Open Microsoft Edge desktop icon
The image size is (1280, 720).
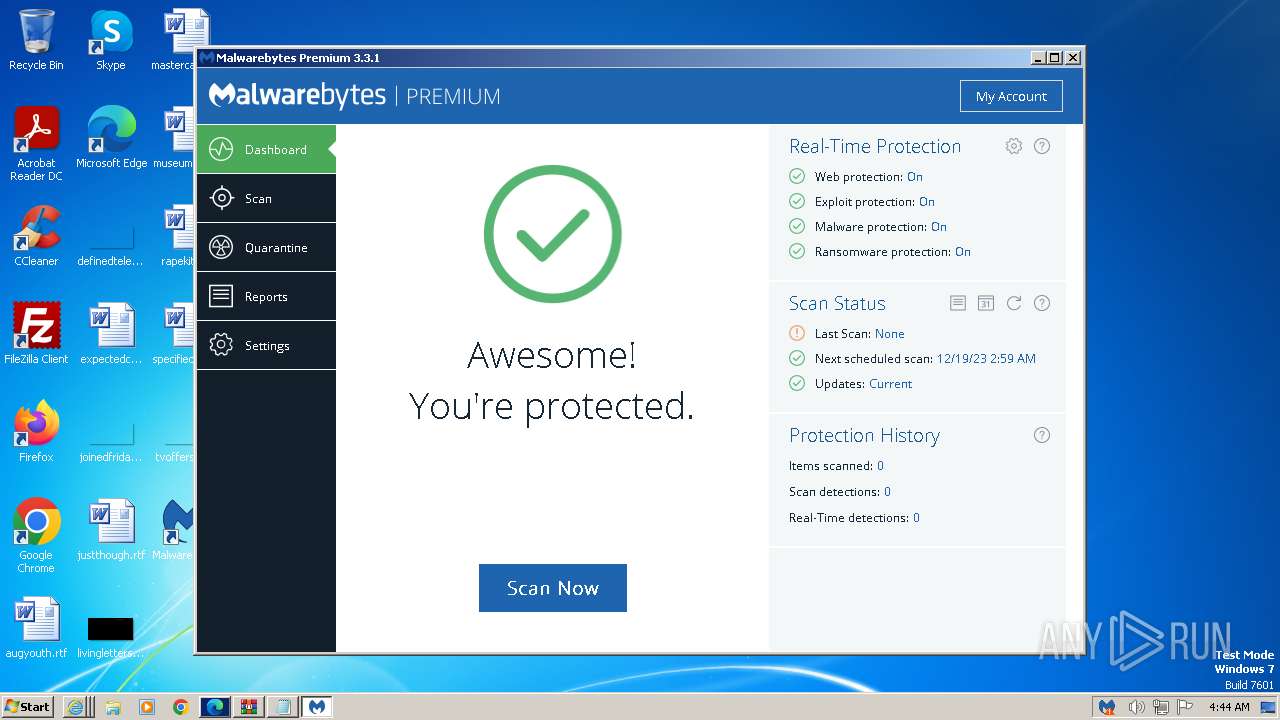(x=111, y=138)
